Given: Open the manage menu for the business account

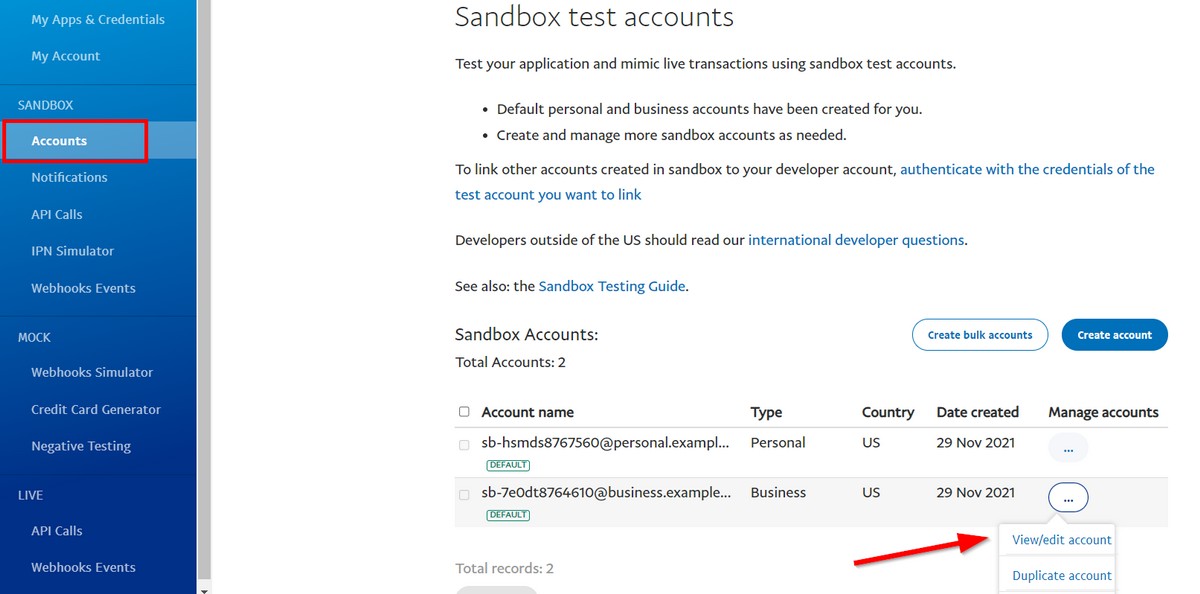Looking at the screenshot, I should pos(1068,497).
